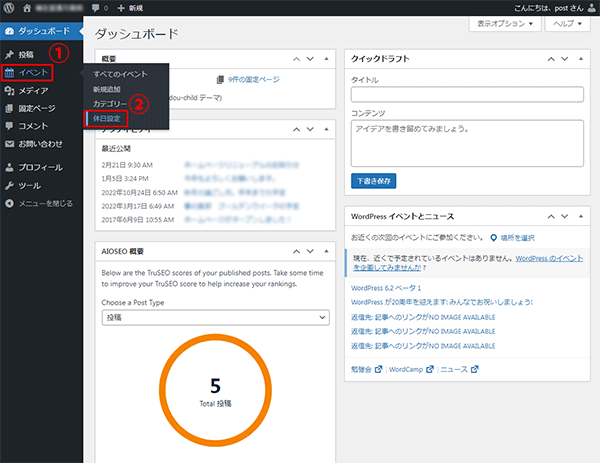The image size is (600, 463).
Task: Click the orange circle showing 5 Total 投稿
Action: pyautogui.click(x=215, y=390)
